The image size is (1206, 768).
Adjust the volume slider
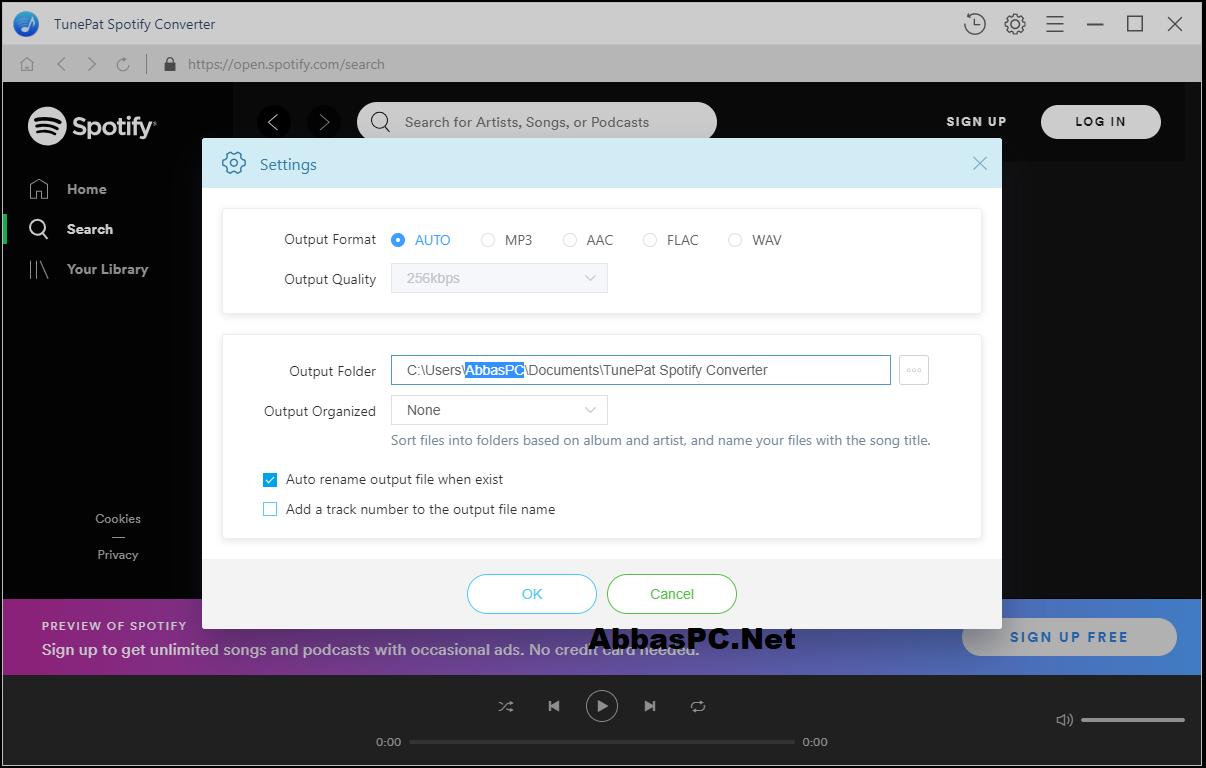click(x=1133, y=720)
